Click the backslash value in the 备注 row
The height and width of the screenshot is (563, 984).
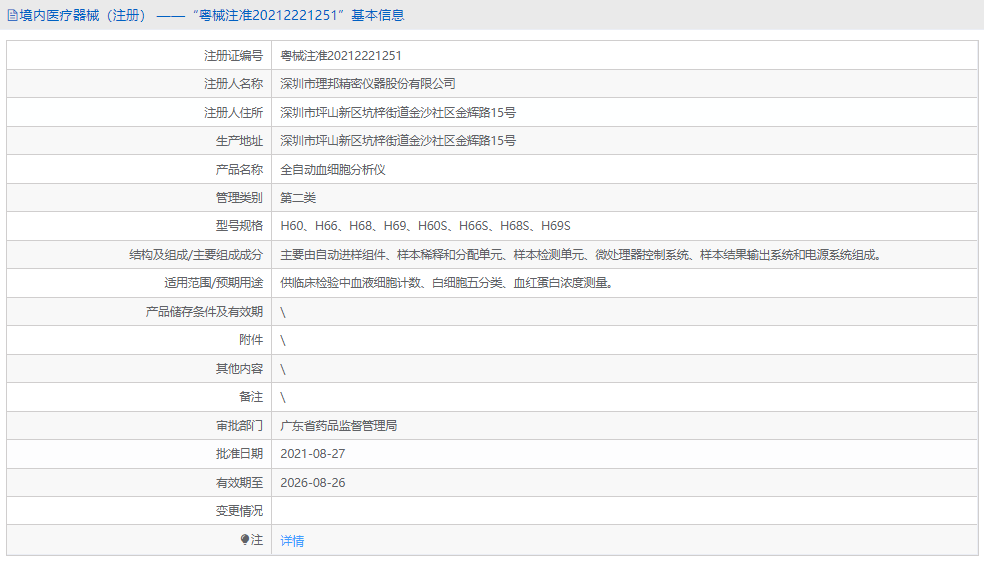(283, 397)
